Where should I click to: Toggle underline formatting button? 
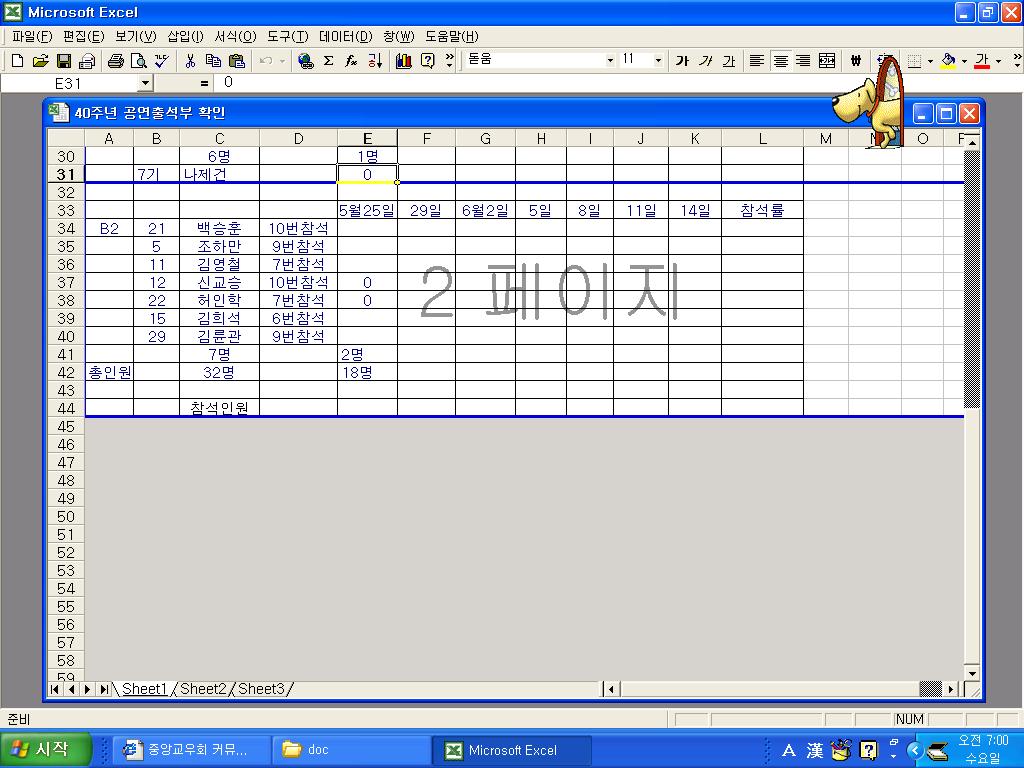point(729,61)
